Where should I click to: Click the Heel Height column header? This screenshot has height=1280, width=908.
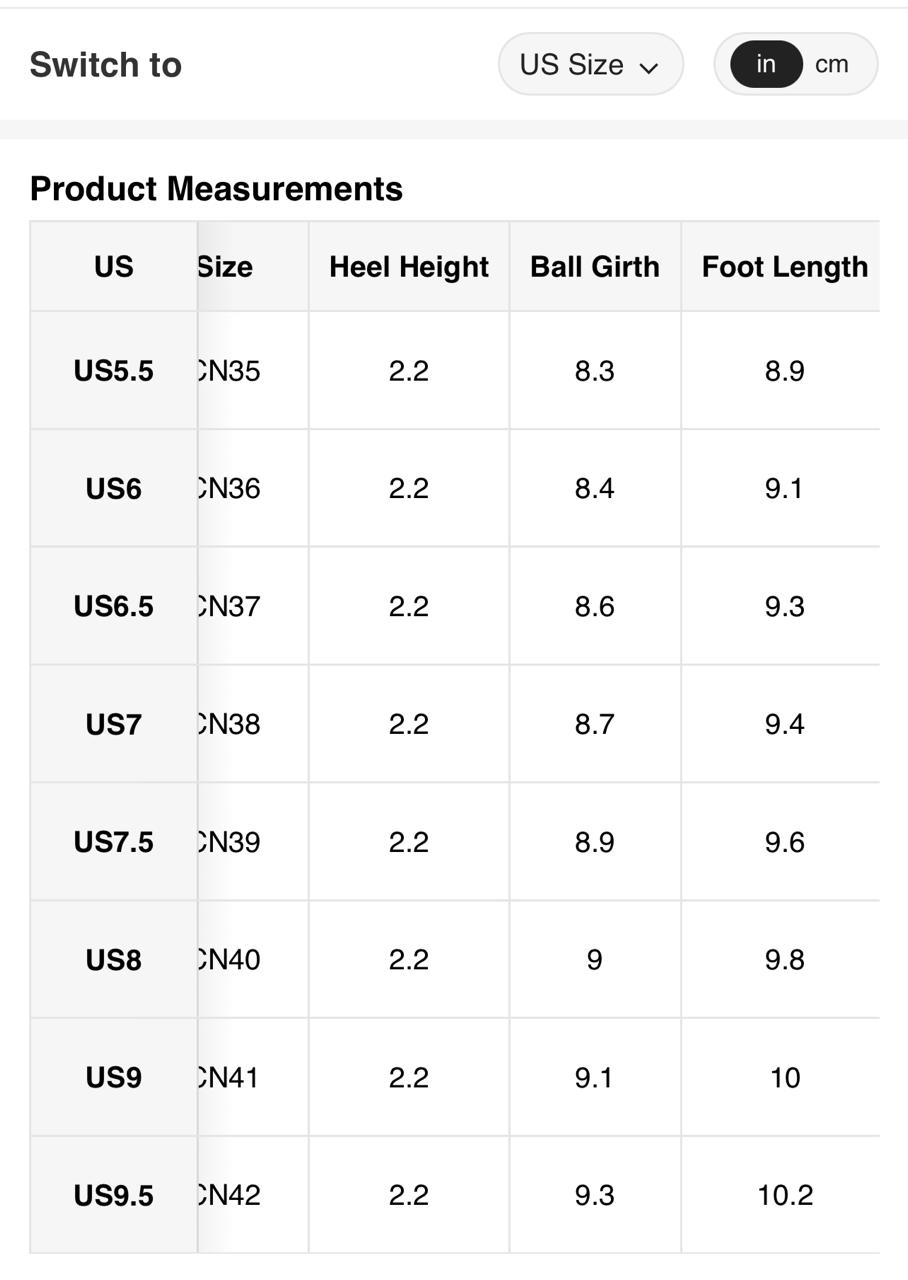(408, 267)
